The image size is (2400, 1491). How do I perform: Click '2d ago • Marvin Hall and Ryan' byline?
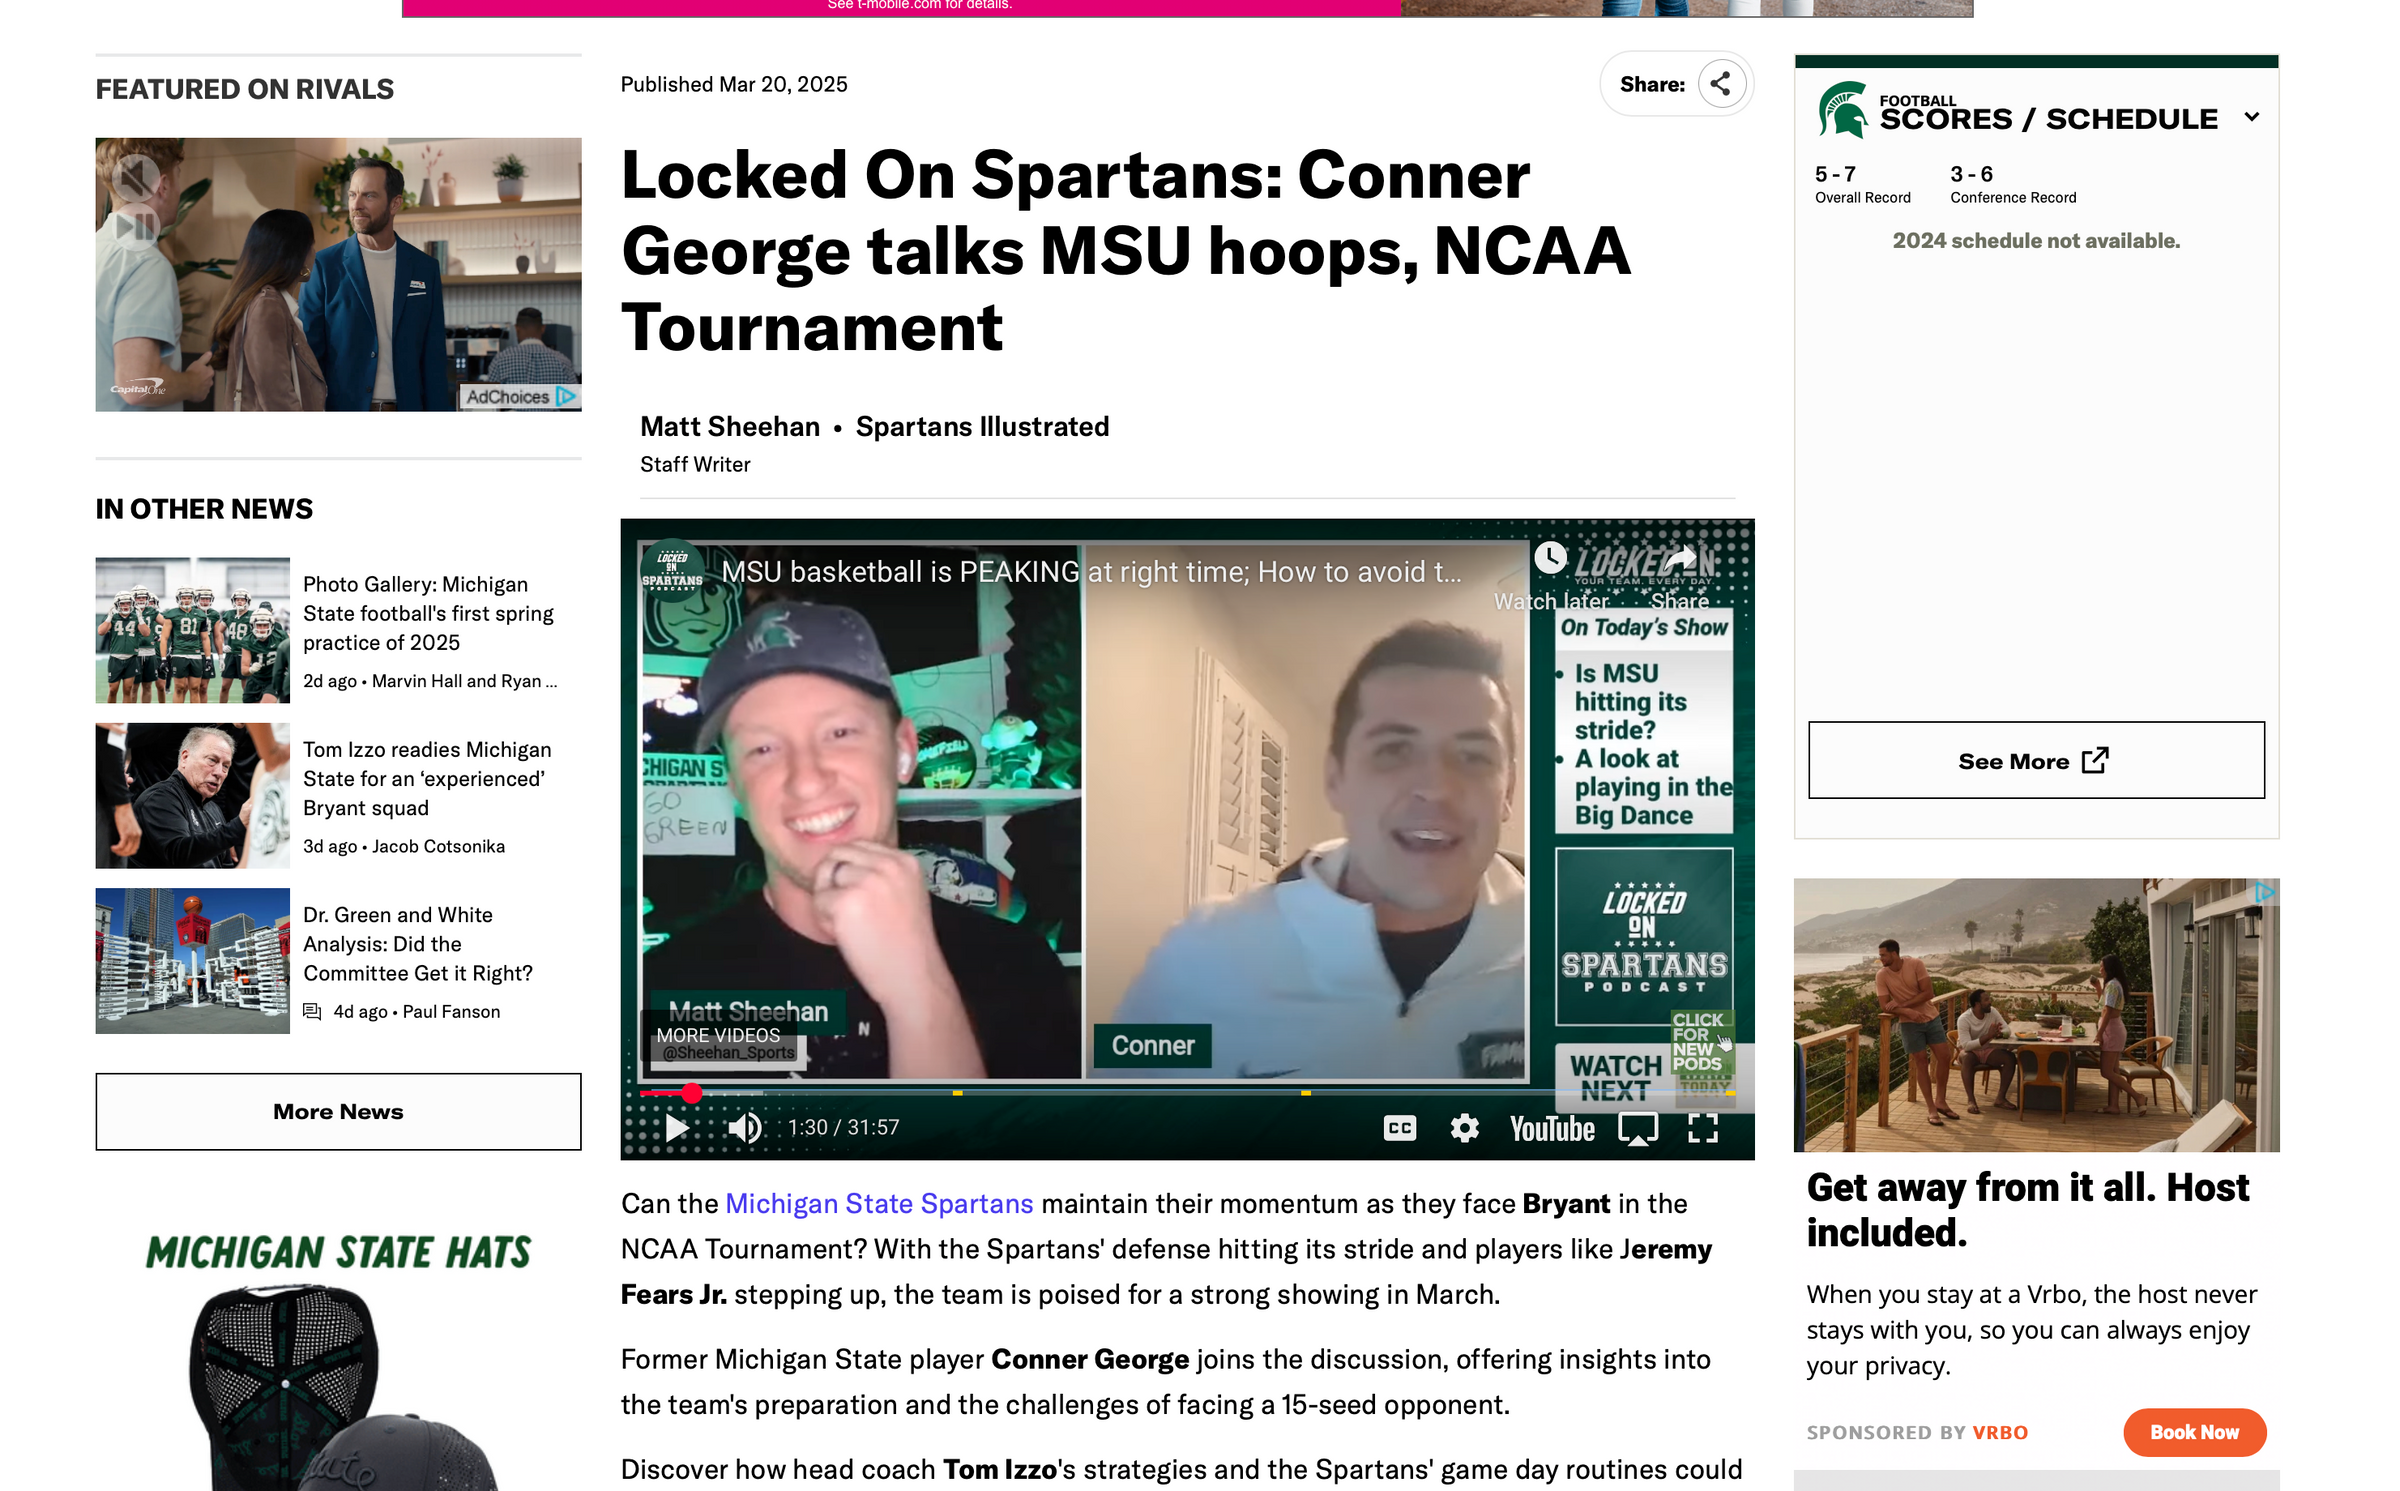[x=430, y=681]
